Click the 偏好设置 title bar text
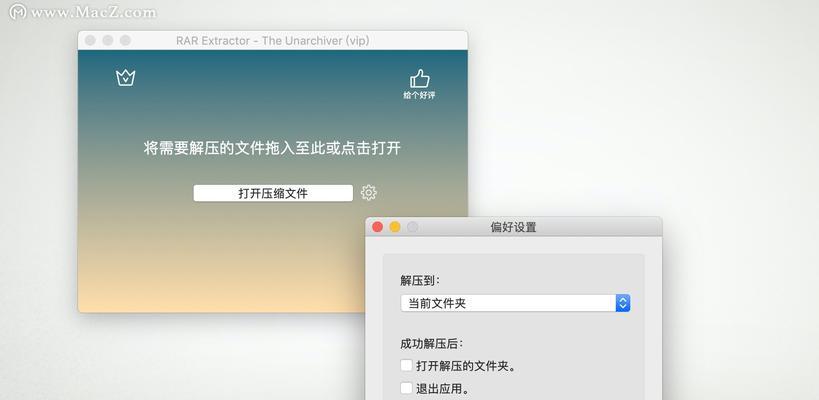 click(513, 227)
